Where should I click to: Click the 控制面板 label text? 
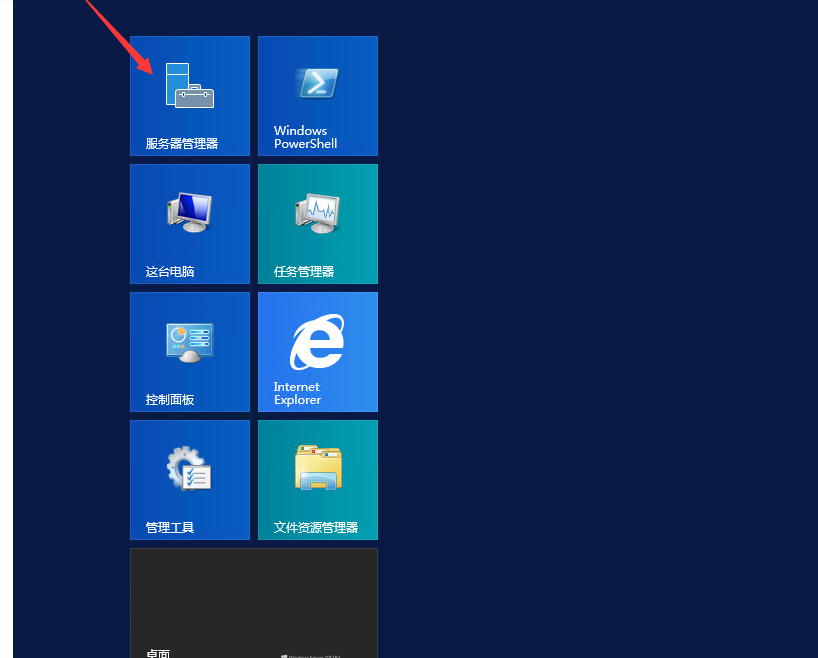(170, 400)
